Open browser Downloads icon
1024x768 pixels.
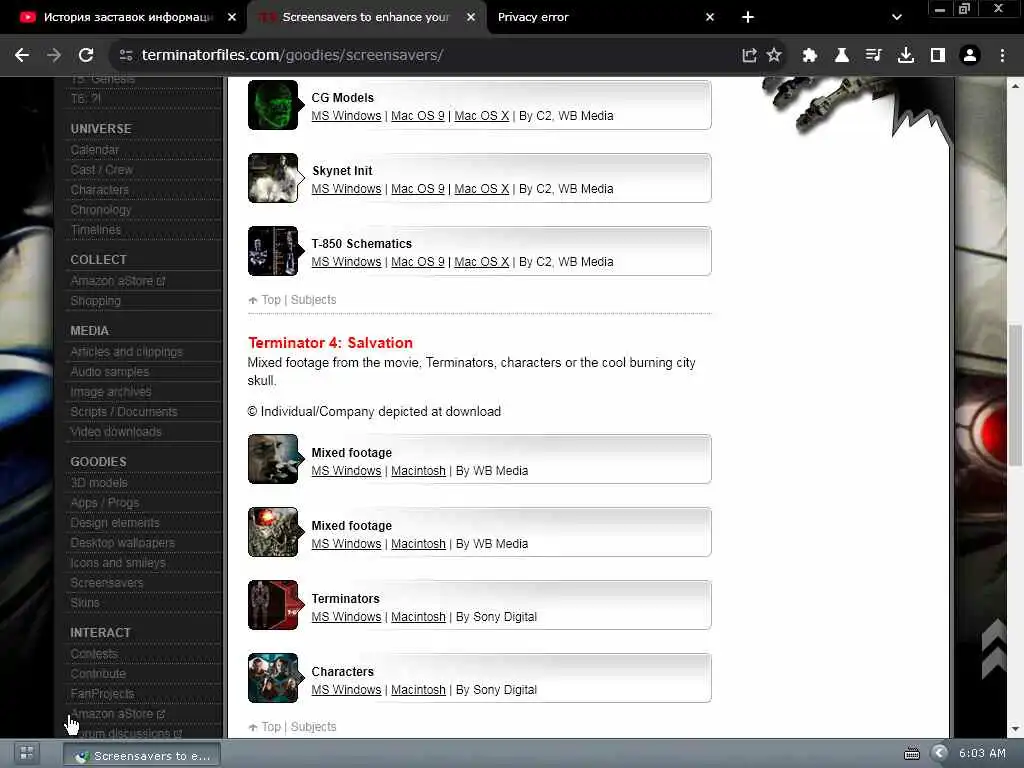pos(906,56)
